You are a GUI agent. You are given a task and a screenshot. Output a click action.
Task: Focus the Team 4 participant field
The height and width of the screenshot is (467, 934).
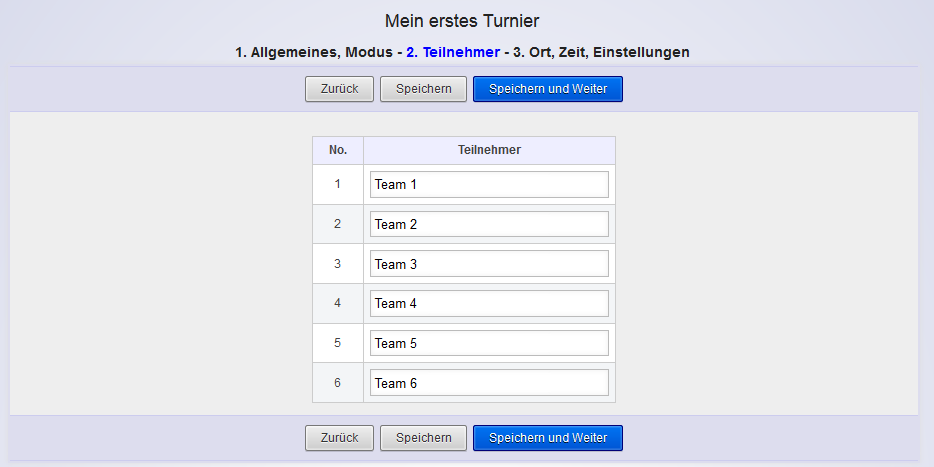489,303
